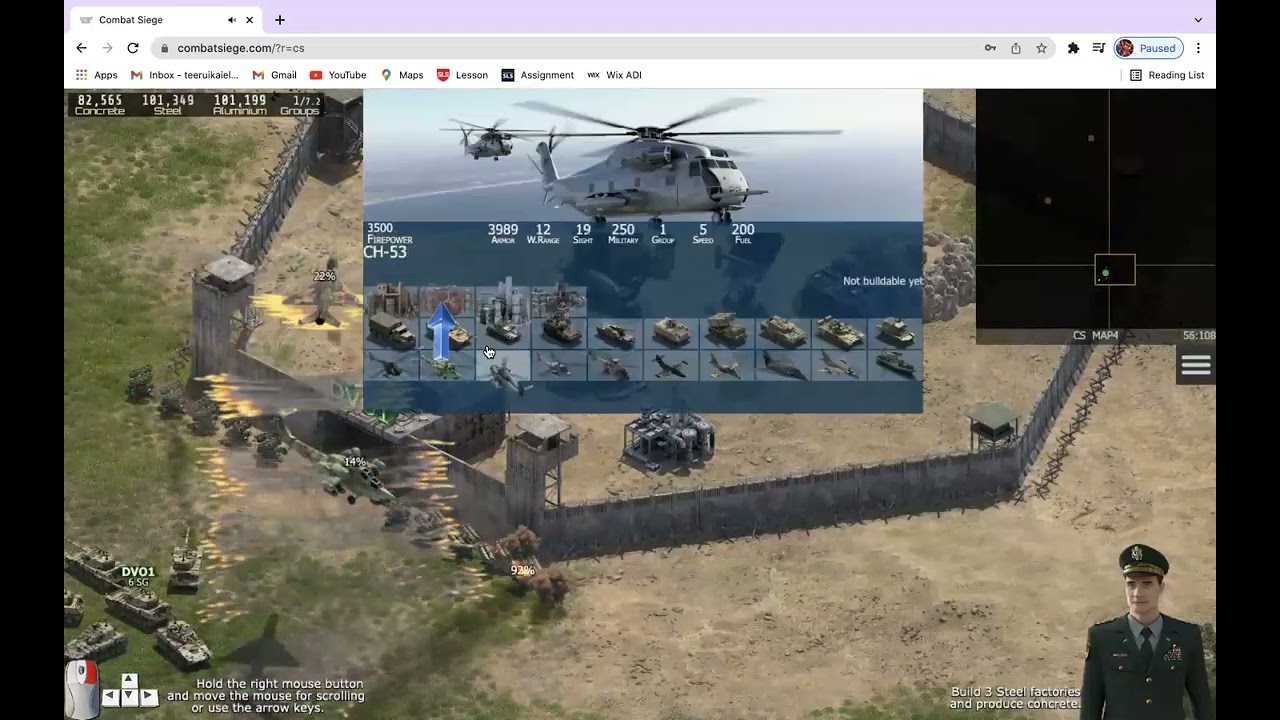Open the share page icon

[x=1016, y=48]
